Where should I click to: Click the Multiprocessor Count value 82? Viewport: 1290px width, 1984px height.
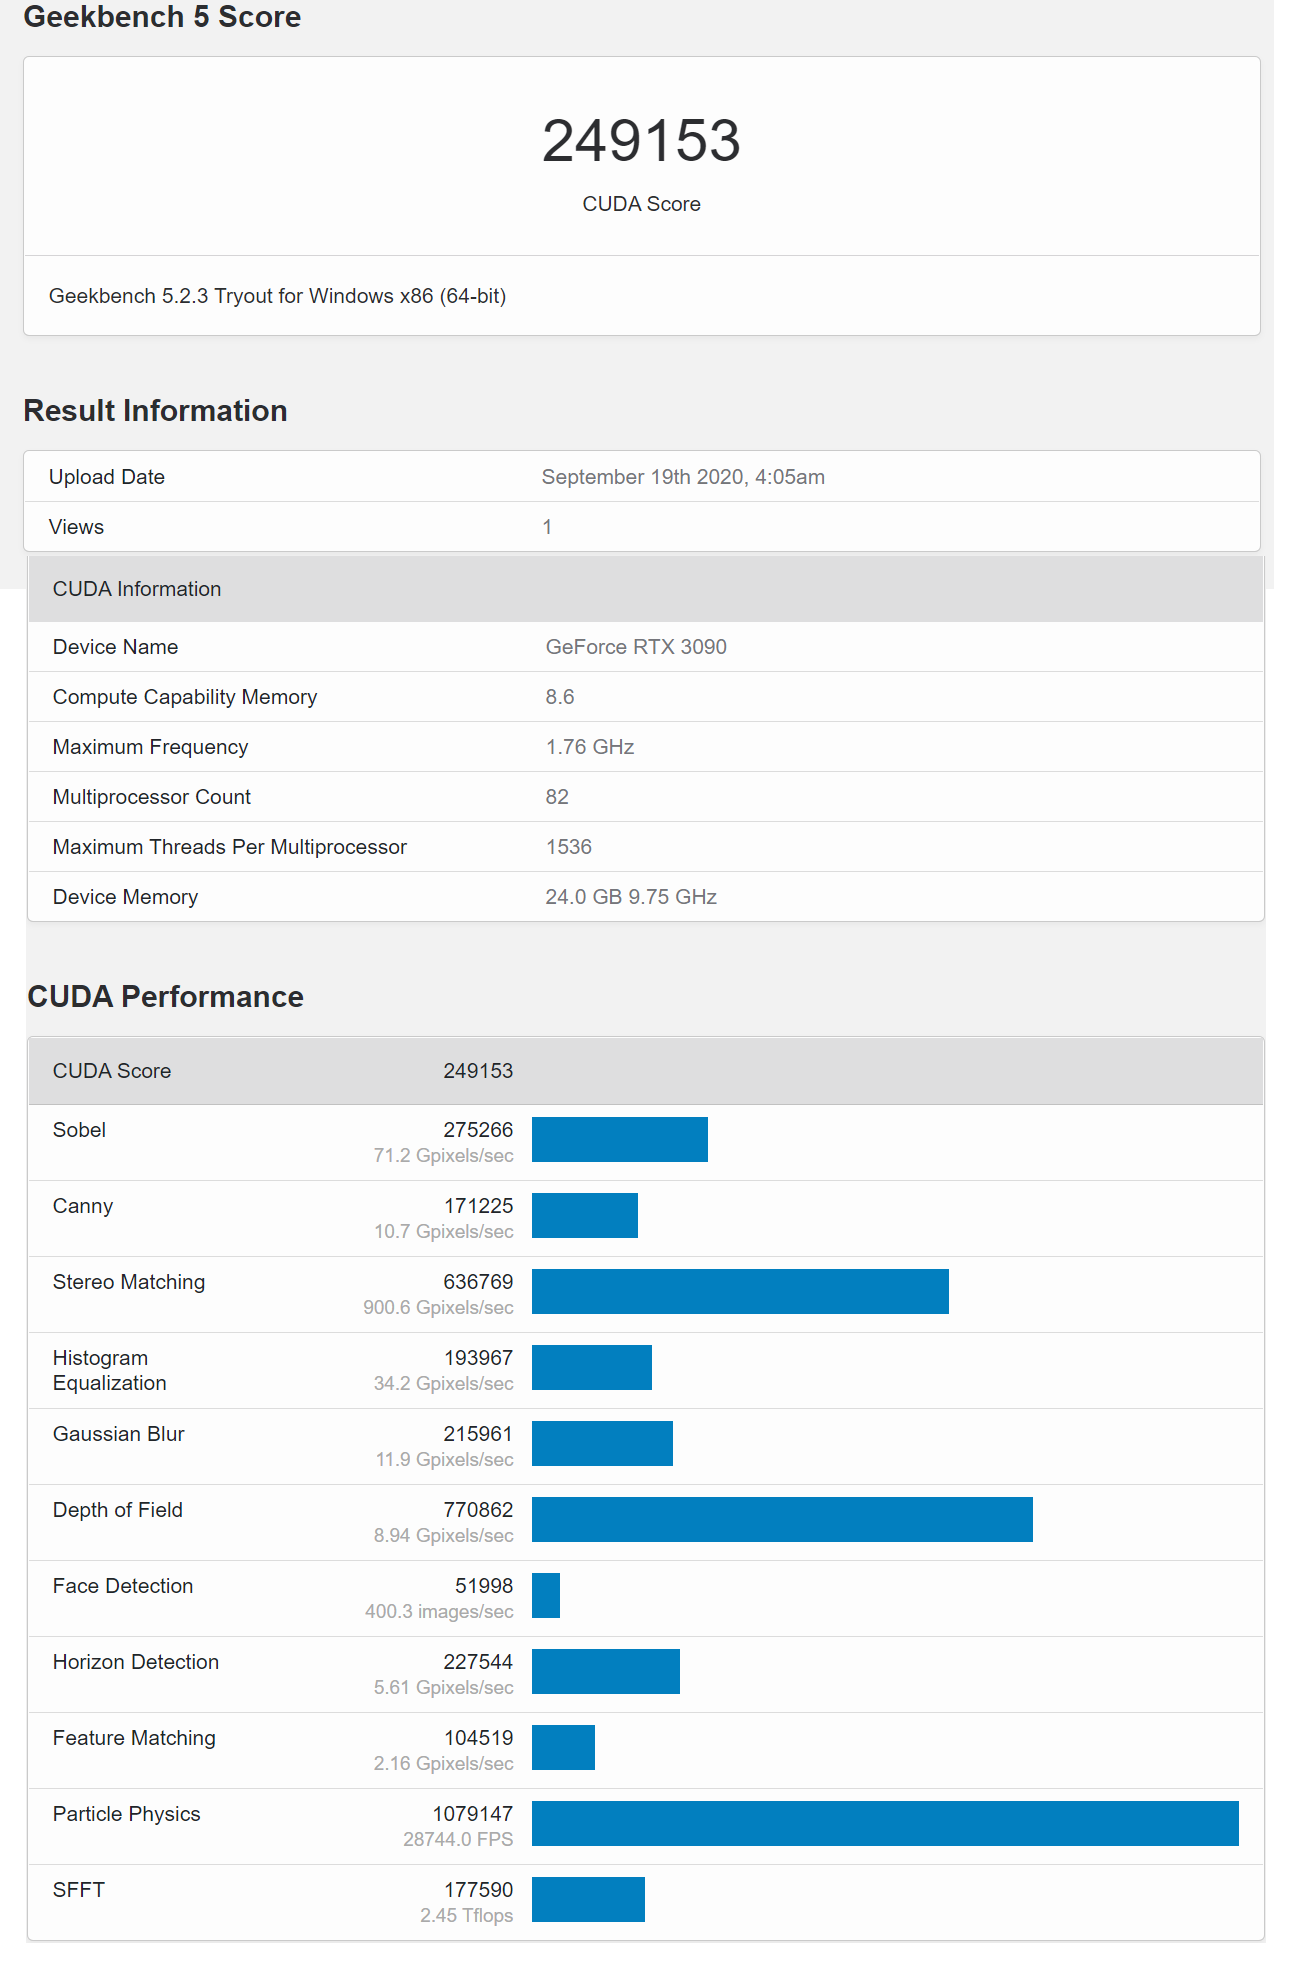(x=557, y=797)
